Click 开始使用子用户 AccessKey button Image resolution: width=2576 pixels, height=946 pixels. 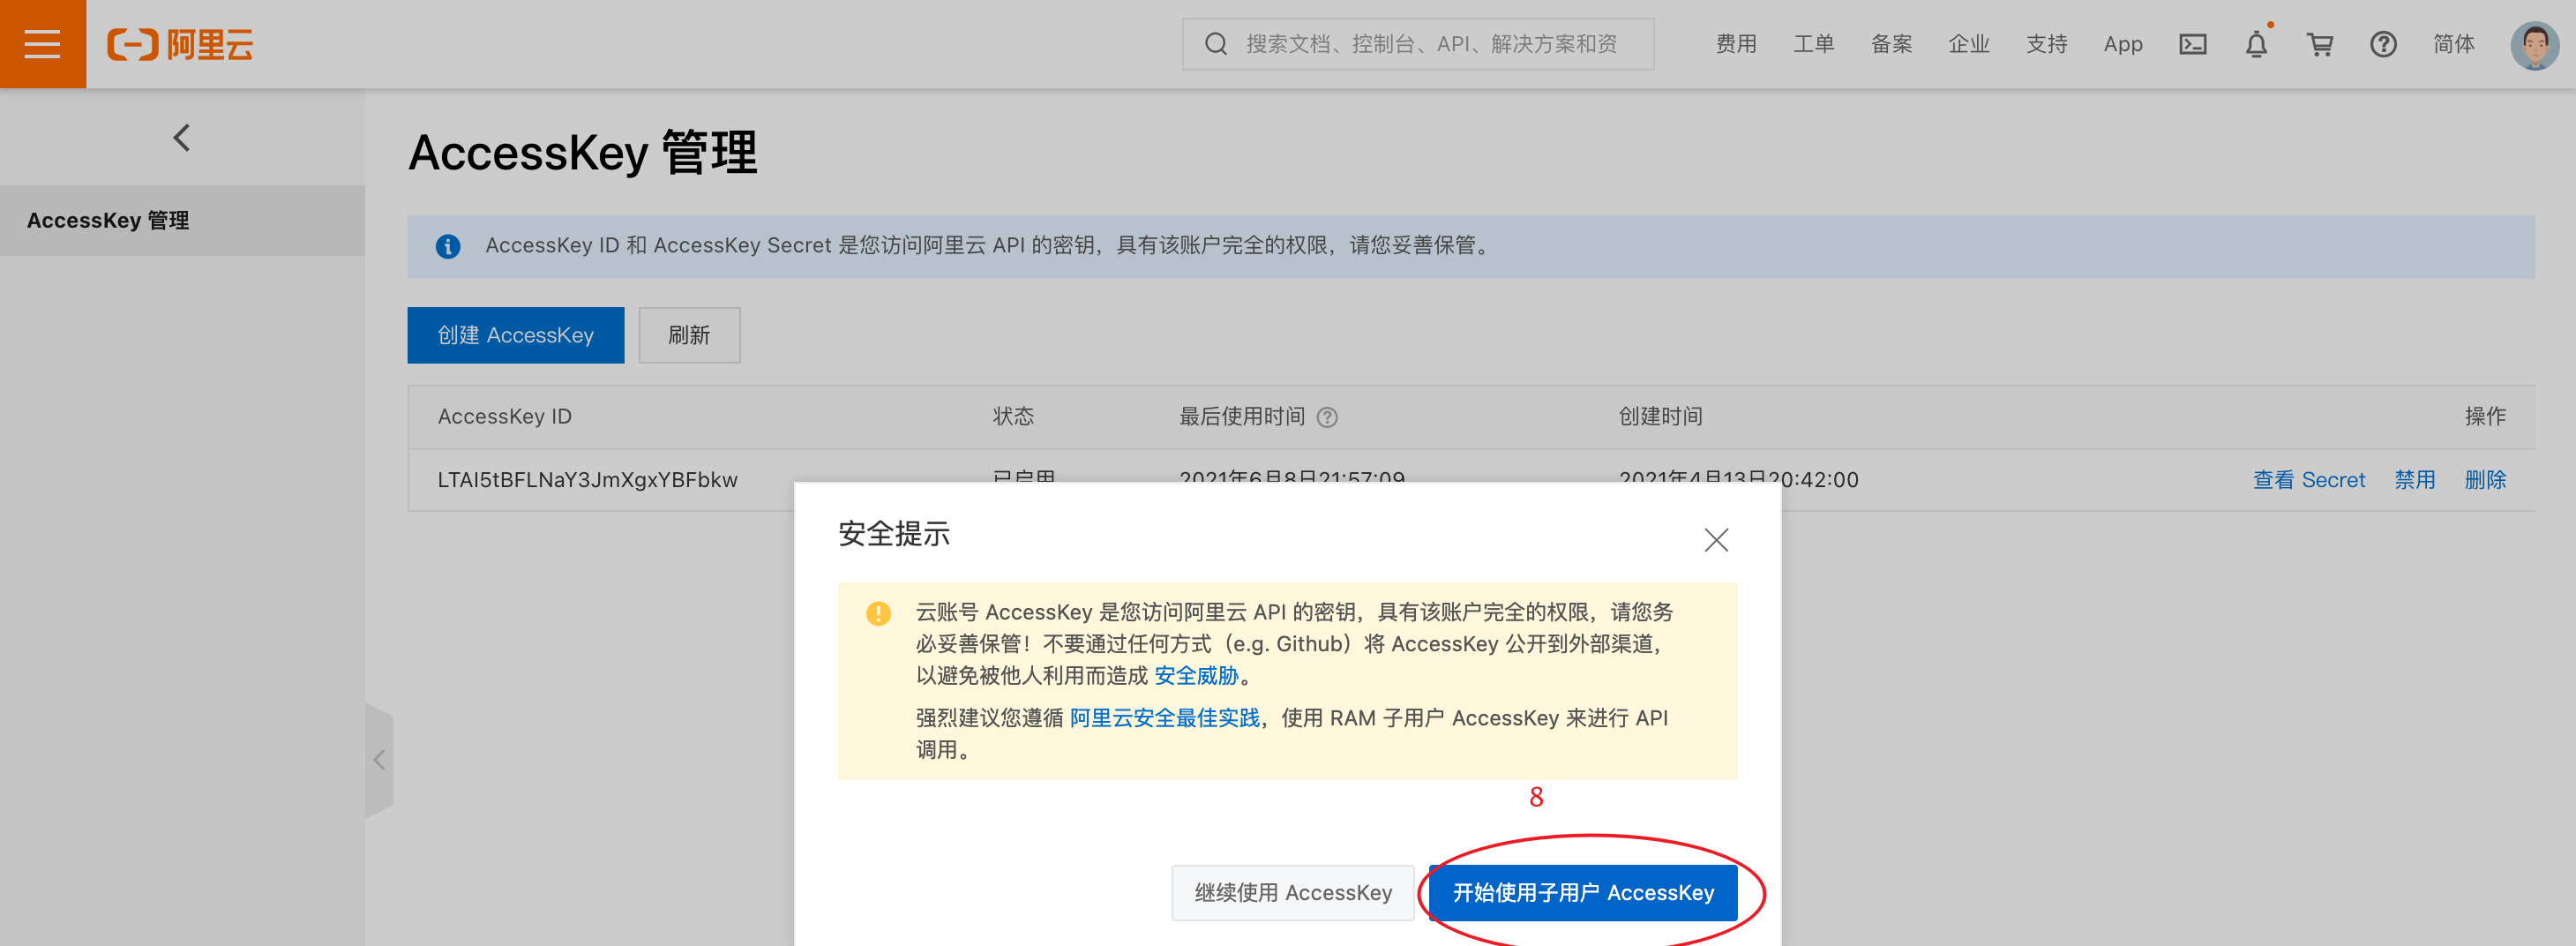pyautogui.click(x=1582, y=893)
